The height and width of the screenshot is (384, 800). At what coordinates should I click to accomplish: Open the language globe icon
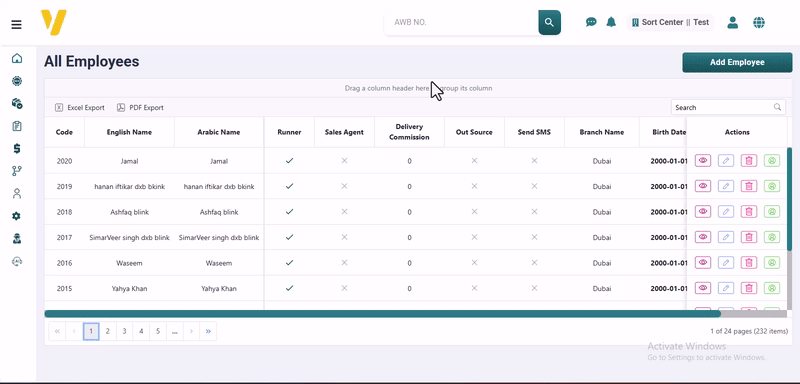(x=759, y=22)
